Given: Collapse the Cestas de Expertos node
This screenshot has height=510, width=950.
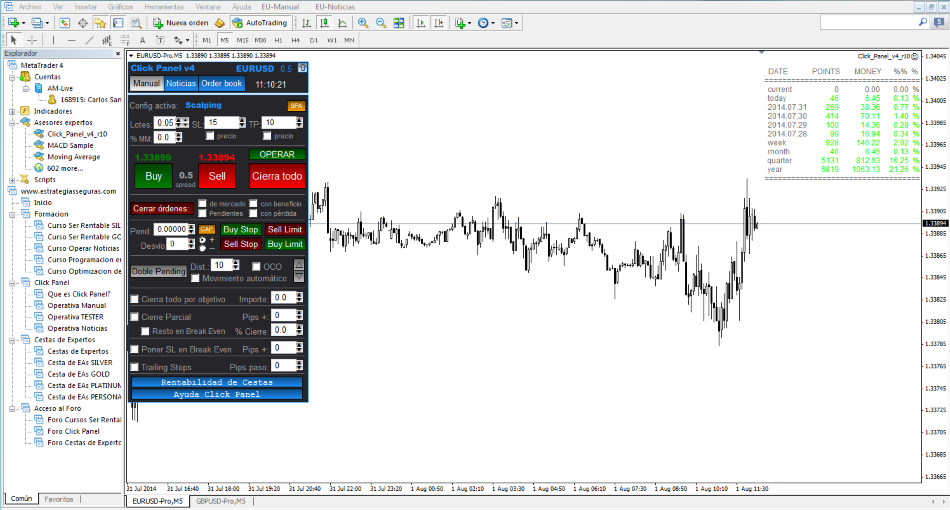Looking at the screenshot, I should 12,340.
